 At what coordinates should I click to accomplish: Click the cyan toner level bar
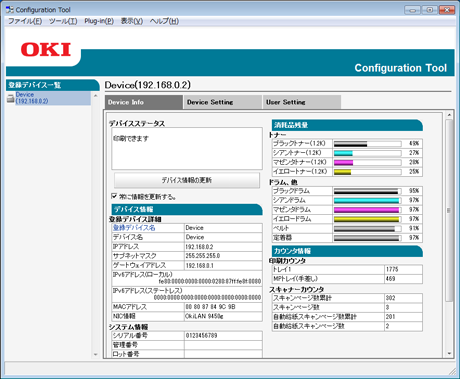(x=367, y=153)
